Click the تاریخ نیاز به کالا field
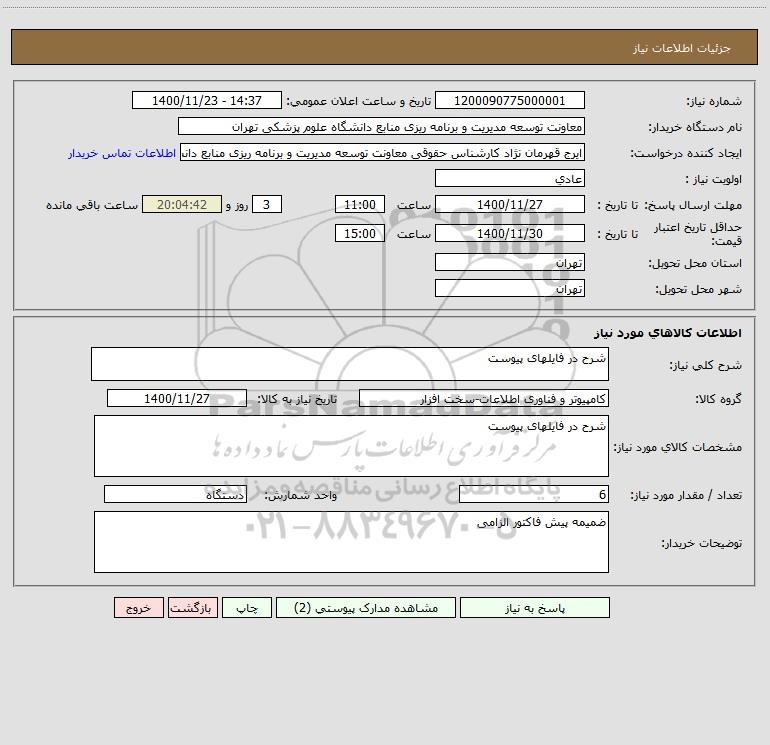This screenshot has width=770, height=745. pyautogui.click(x=177, y=398)
